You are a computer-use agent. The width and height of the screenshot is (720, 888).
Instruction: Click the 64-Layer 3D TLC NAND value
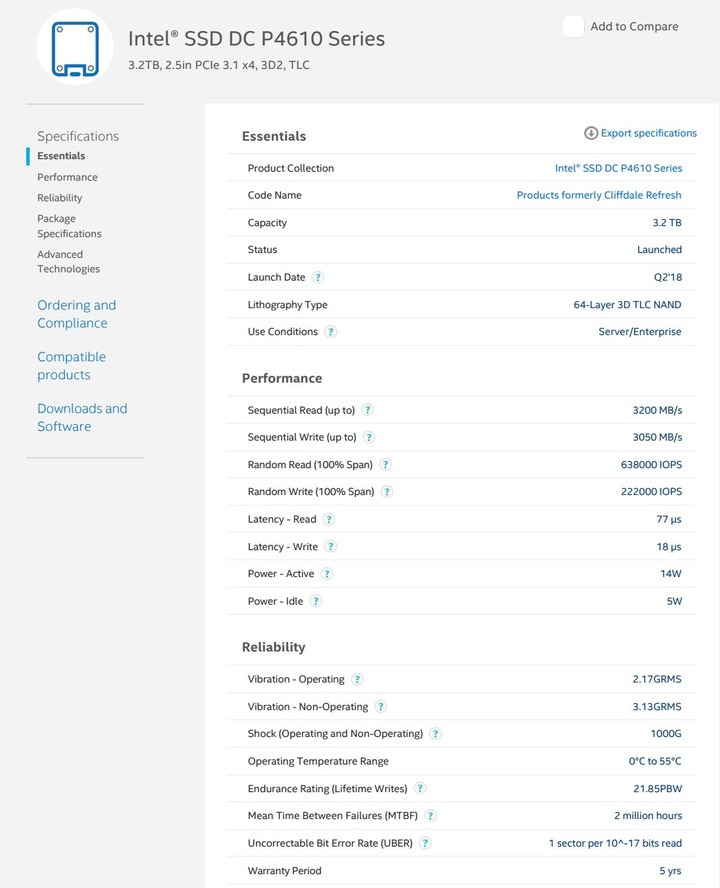coord(627,305)
